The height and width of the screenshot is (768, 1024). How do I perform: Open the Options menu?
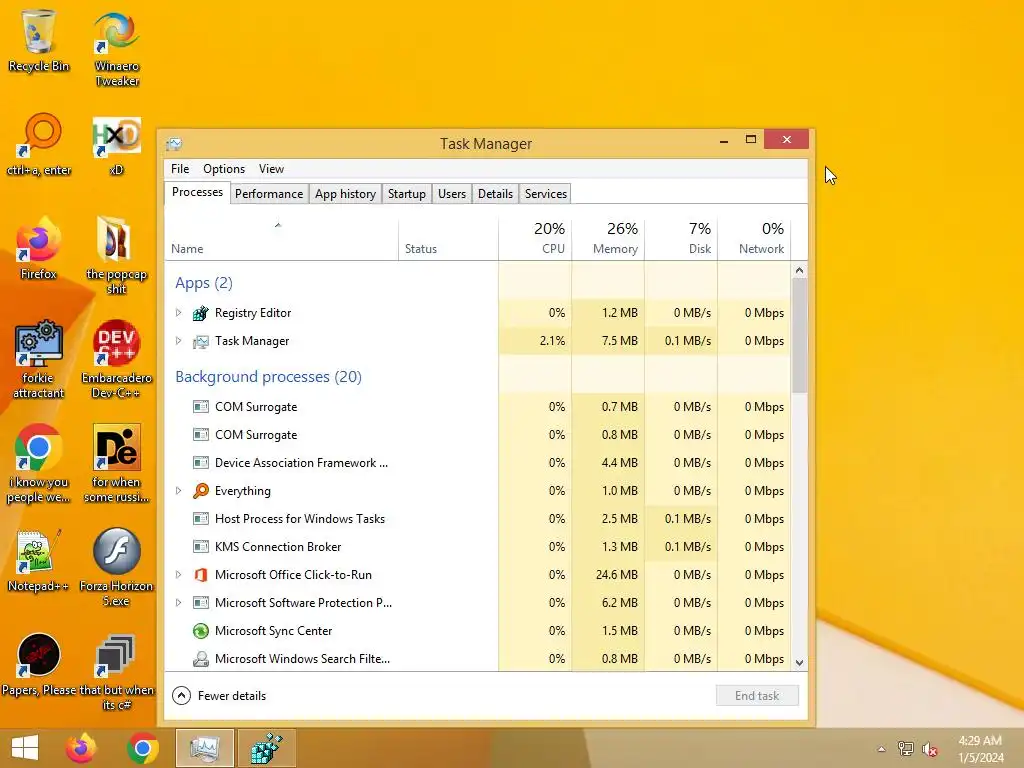[224, 169]
